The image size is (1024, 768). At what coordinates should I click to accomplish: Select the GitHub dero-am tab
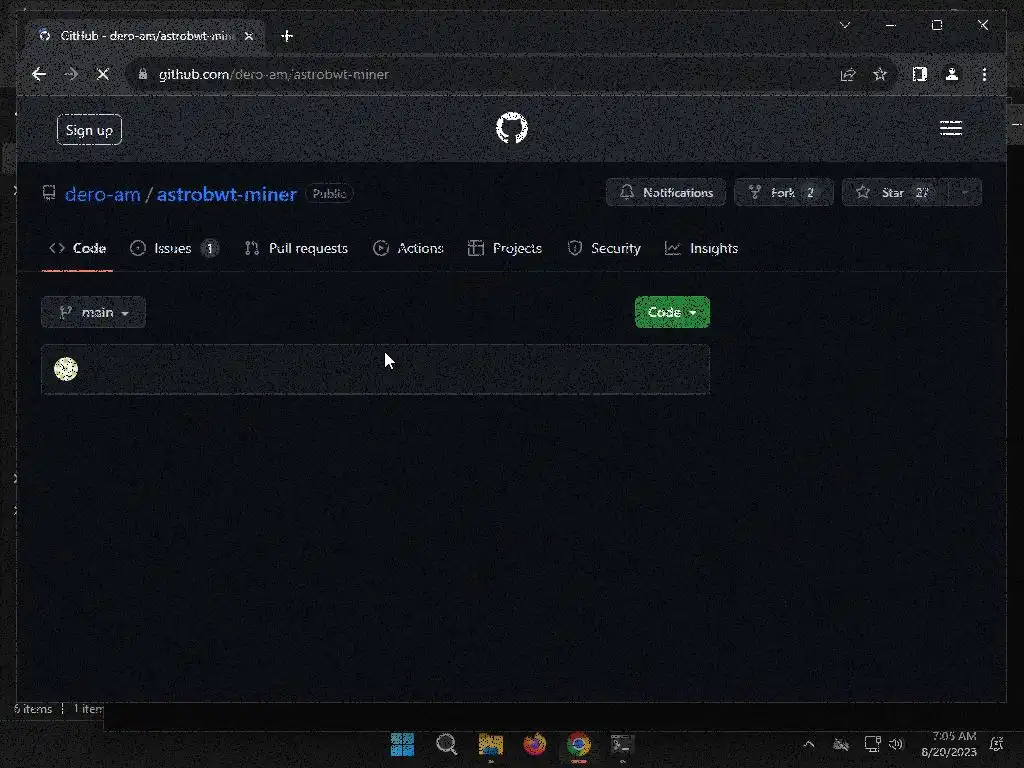point(146,36)
